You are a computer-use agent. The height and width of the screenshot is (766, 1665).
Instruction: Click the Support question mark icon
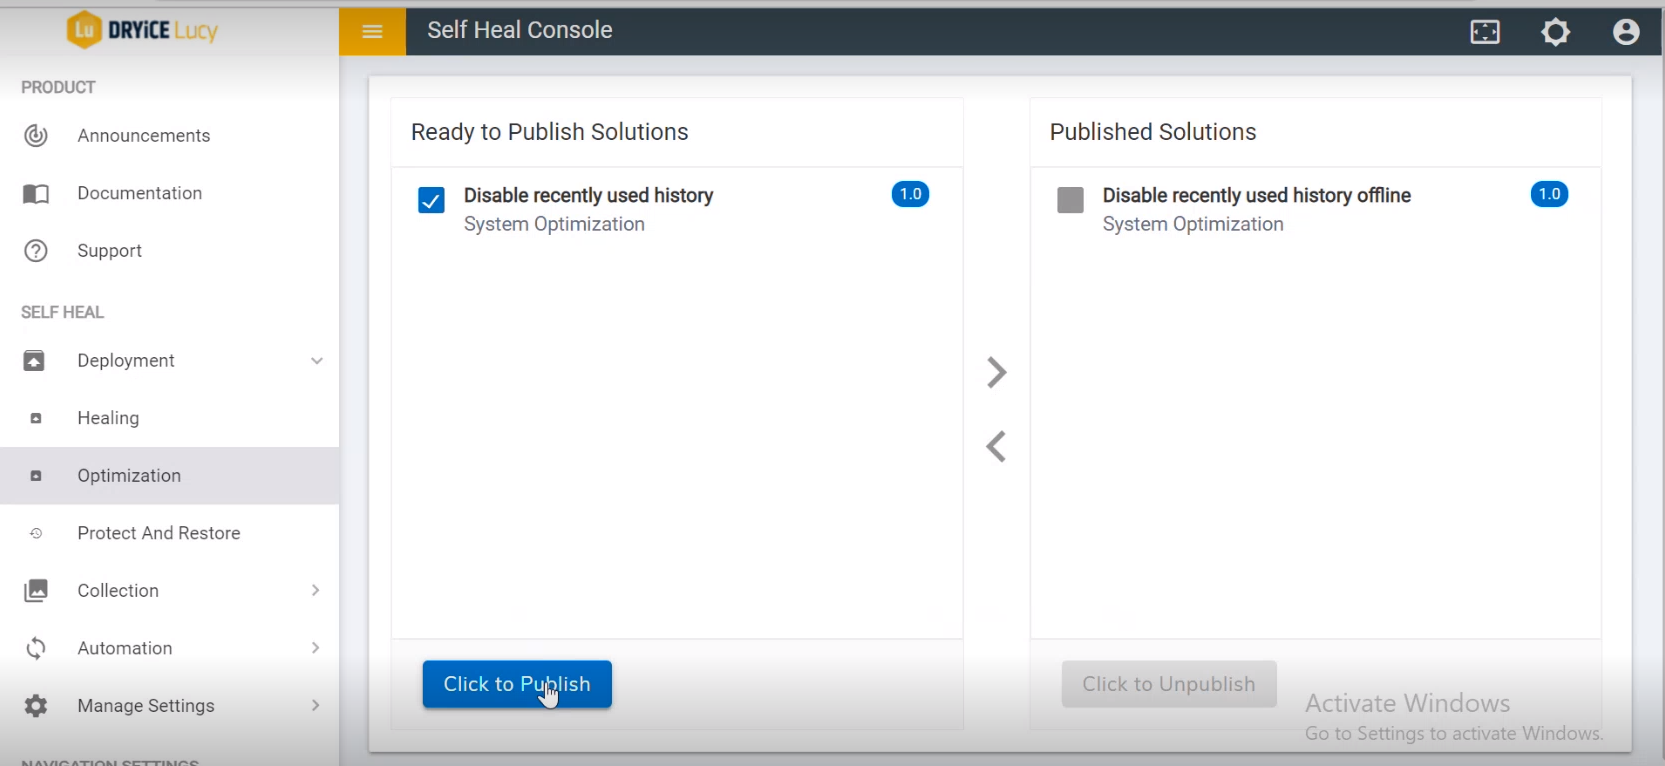tap(36, 251)
